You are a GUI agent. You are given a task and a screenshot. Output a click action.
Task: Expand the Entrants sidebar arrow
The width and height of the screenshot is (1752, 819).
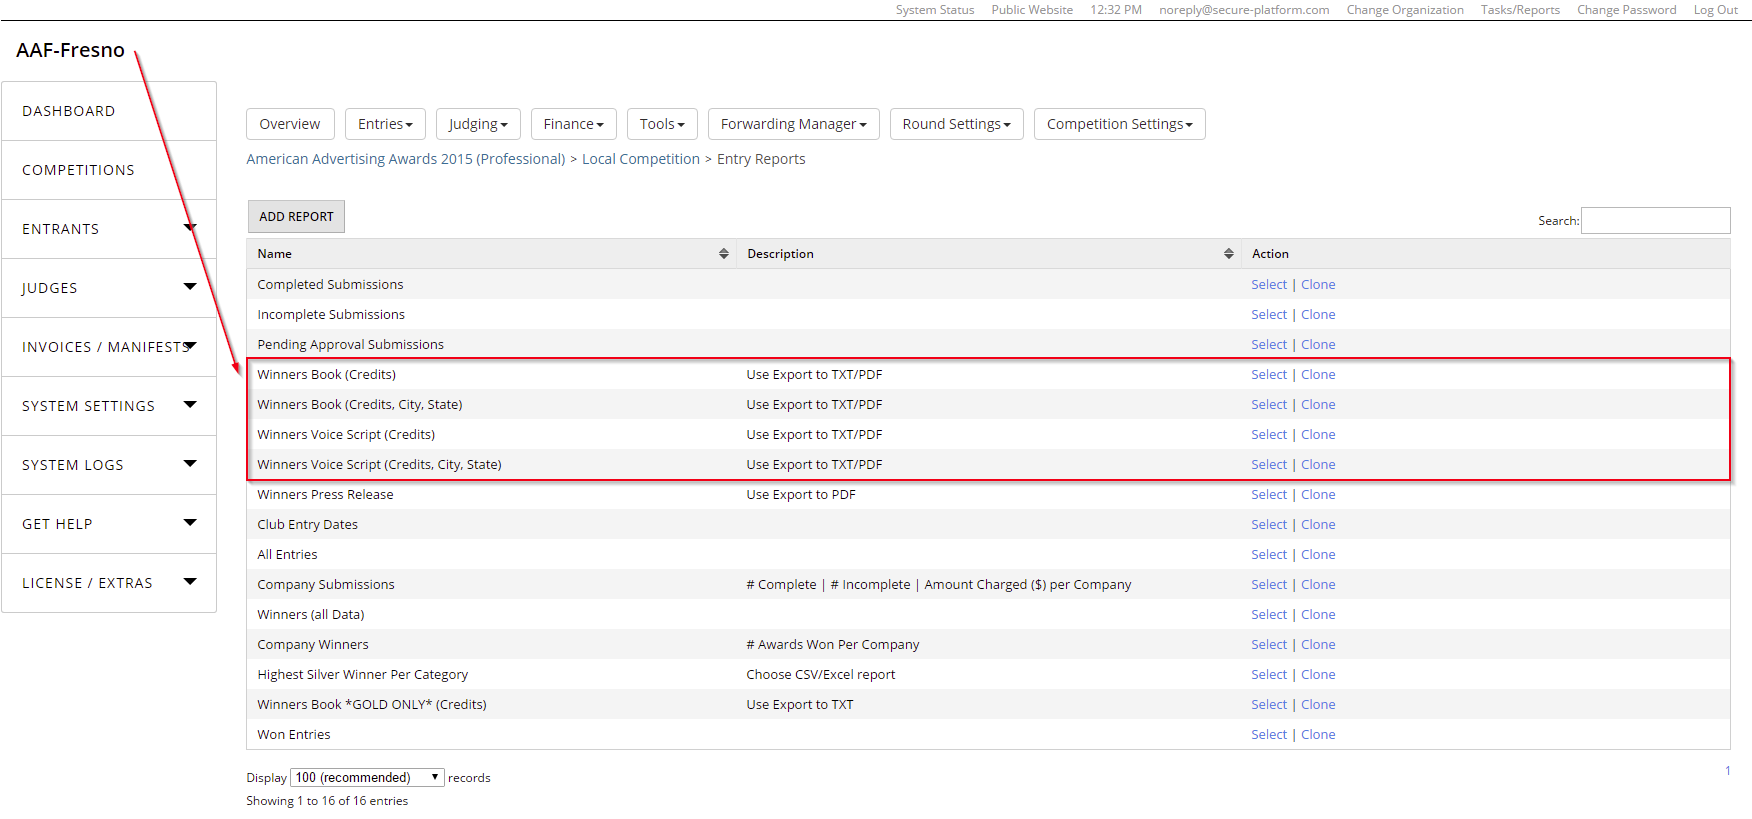click(x=190, y=228)
